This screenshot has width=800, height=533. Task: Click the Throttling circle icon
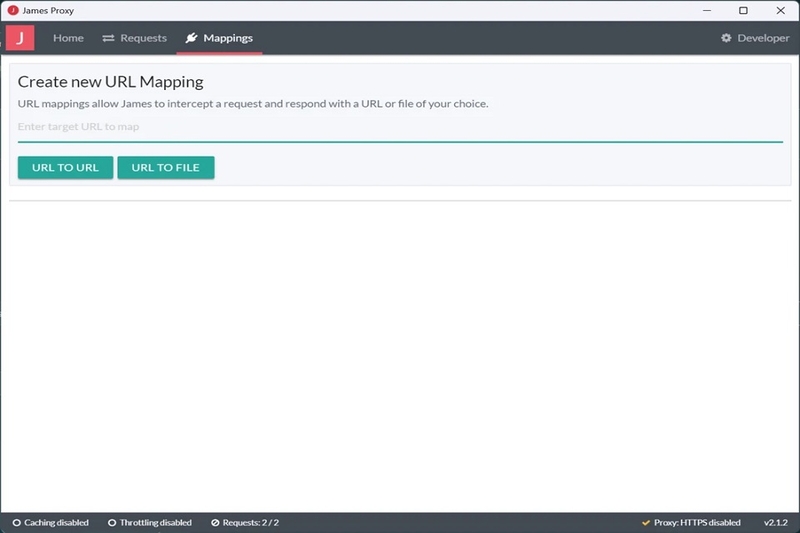[112, 523]
